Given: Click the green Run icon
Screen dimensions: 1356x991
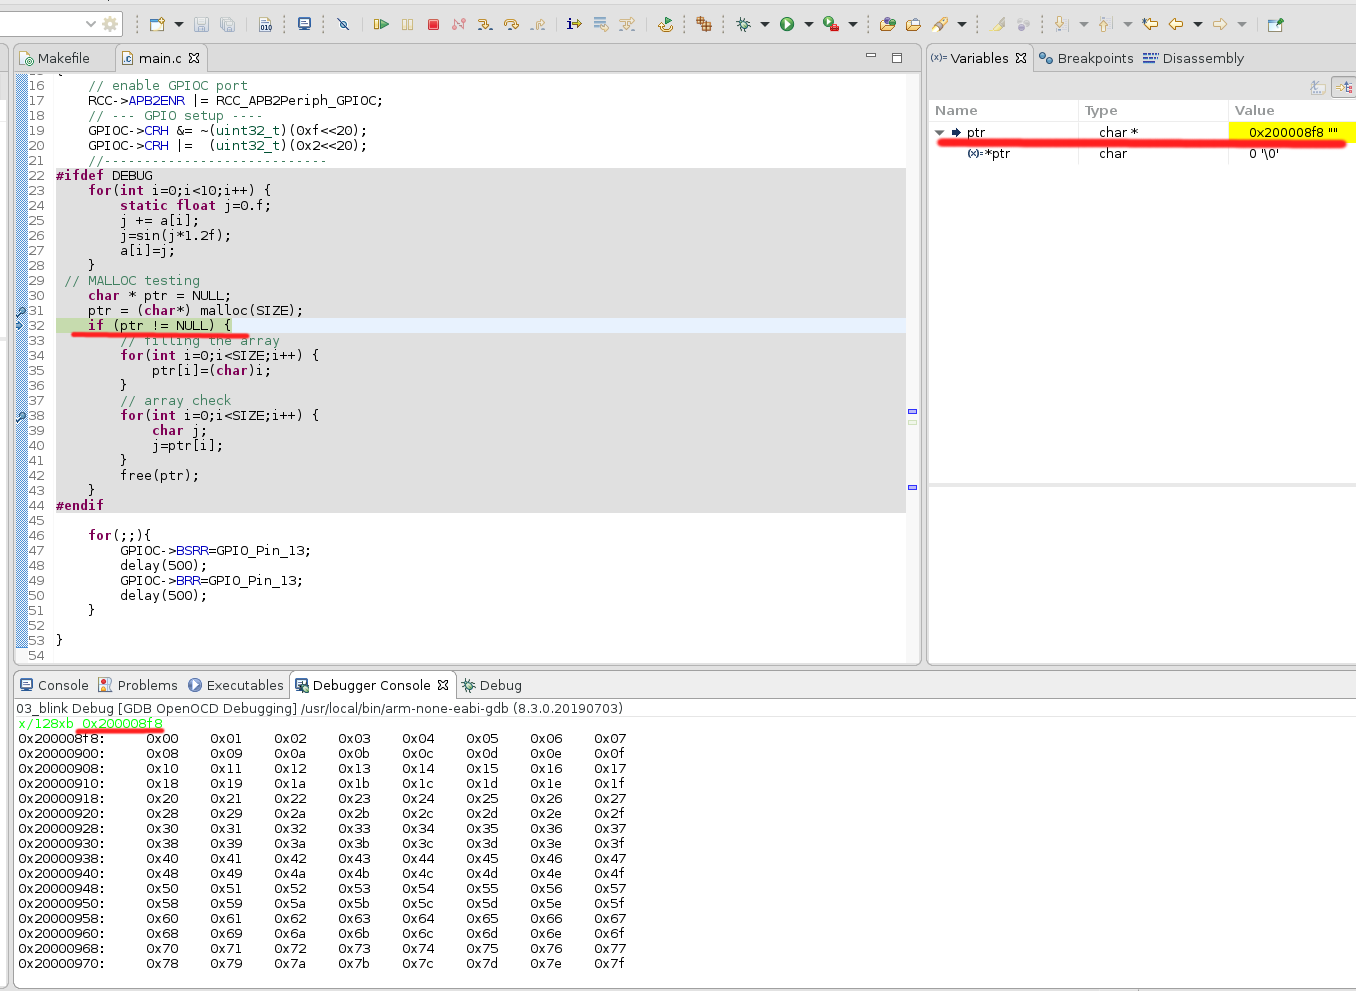Looking at the screenshot, I should point(787,24).
